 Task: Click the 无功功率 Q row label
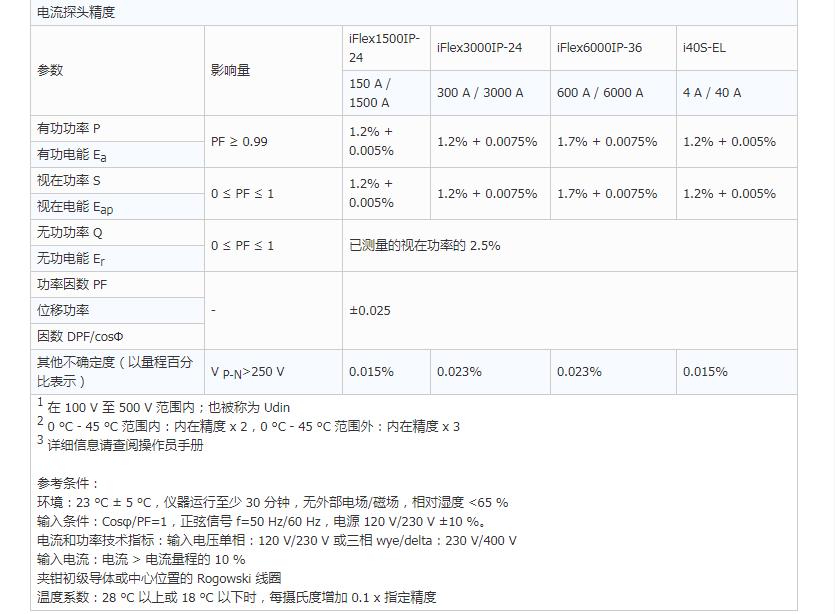pos(70,233)
